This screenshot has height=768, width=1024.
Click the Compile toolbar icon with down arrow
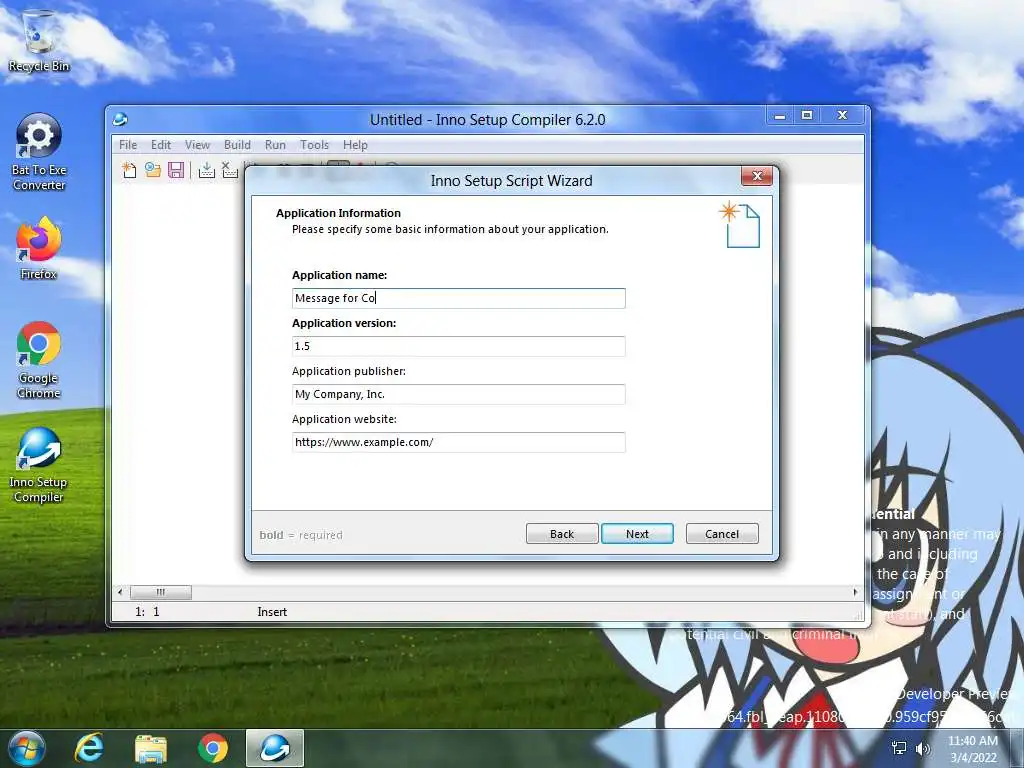point(206,170)
